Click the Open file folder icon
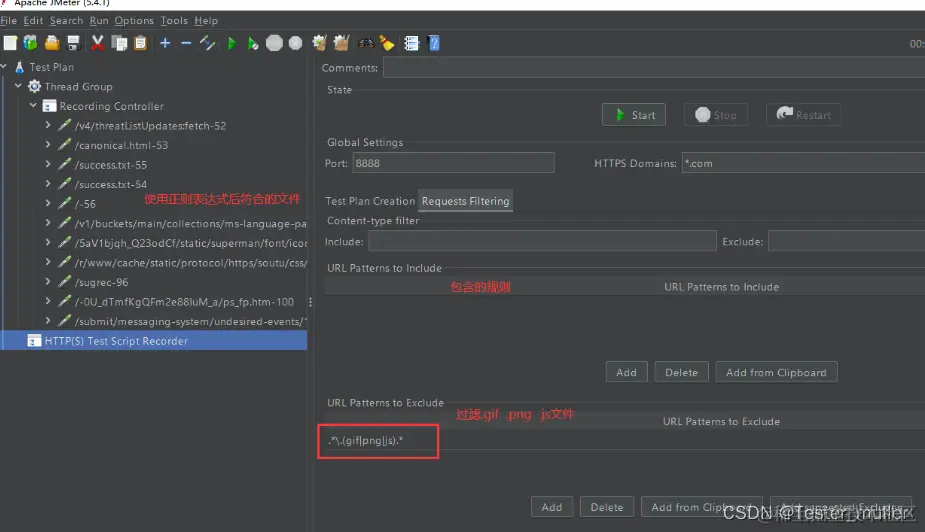This screenshot has height=532, width=925. (52, 43)
